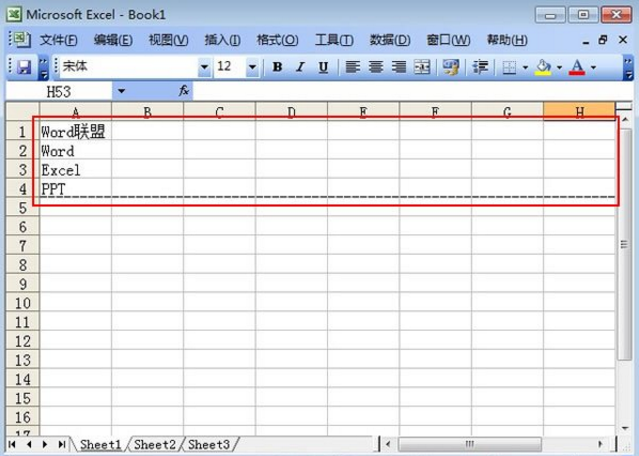The width and height of the screenshot is (639, 456).
Task: Click the indent icon in toolbar
Action: 480,67
